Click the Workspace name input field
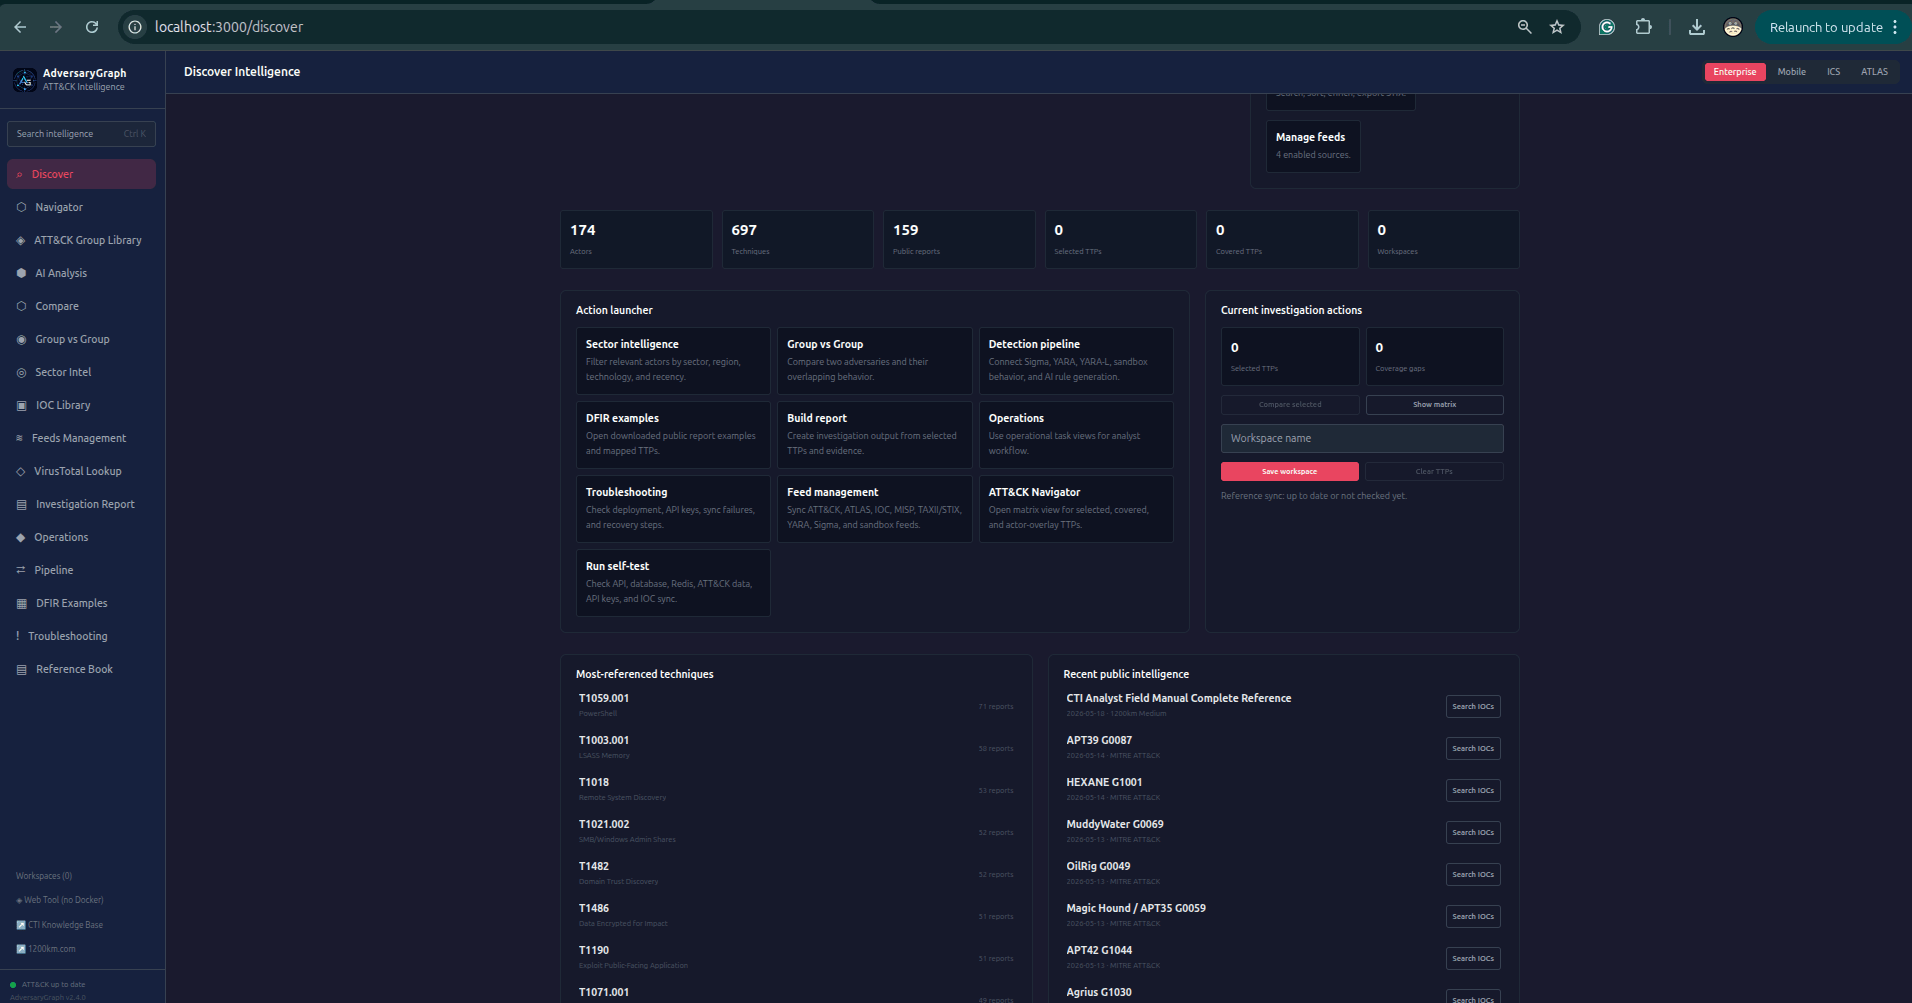The width and height of the screenshot is (1912, 1003). (1362, 438)
